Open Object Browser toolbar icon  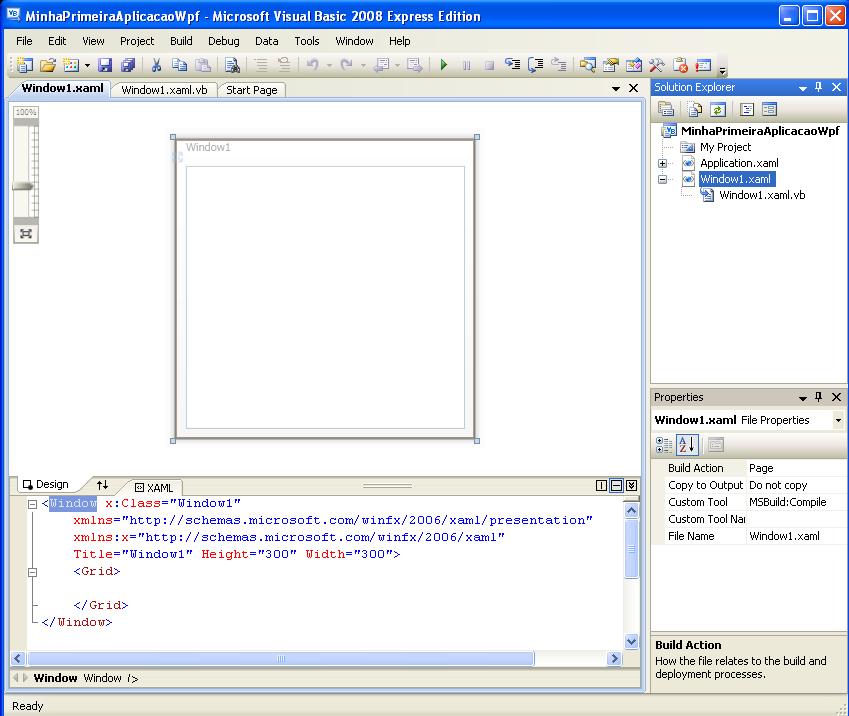(x=634, y=65)
